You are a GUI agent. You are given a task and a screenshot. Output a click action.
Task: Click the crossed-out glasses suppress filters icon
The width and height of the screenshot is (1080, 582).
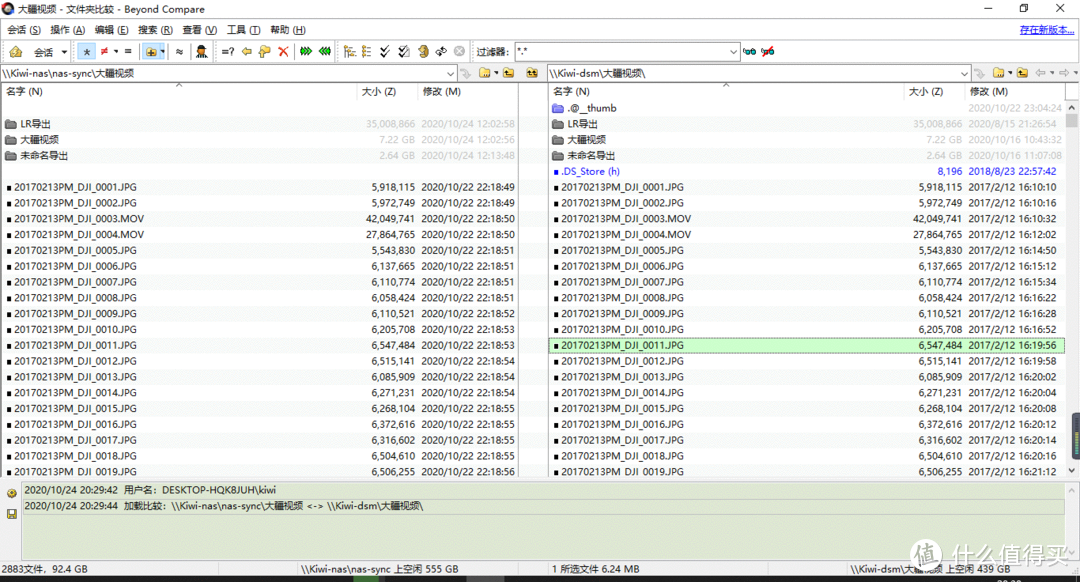[767, 52]
